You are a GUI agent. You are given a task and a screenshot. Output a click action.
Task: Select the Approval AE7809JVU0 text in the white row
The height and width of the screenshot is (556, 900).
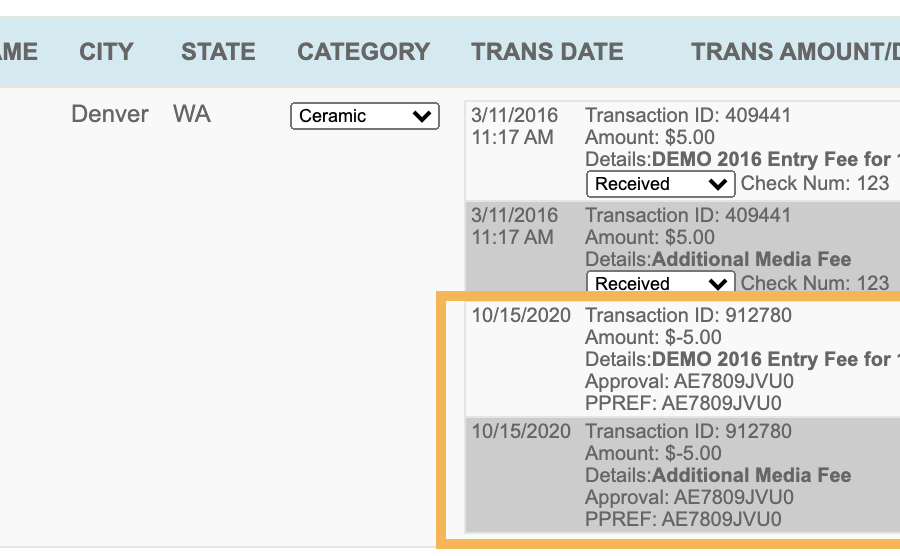689,381
